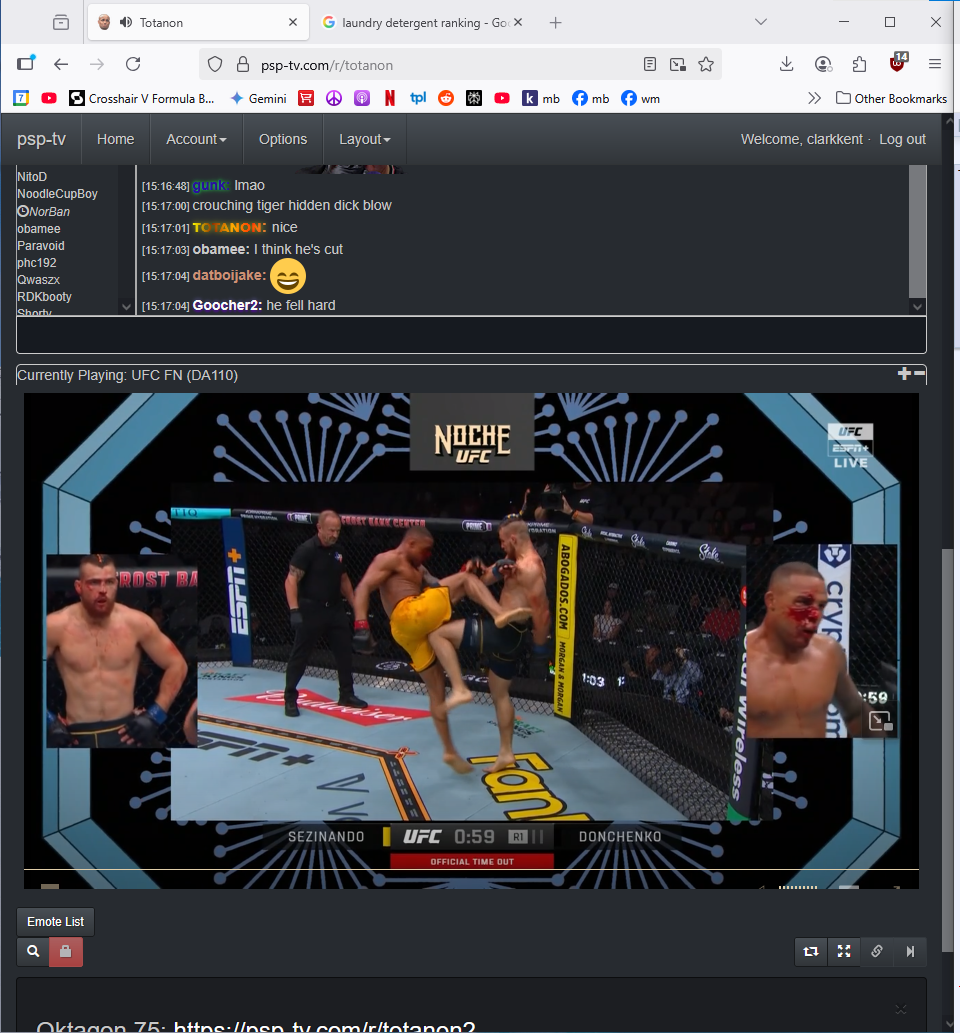Open tracking protection shield panel

pyautogui.click(x=215, y=65)
